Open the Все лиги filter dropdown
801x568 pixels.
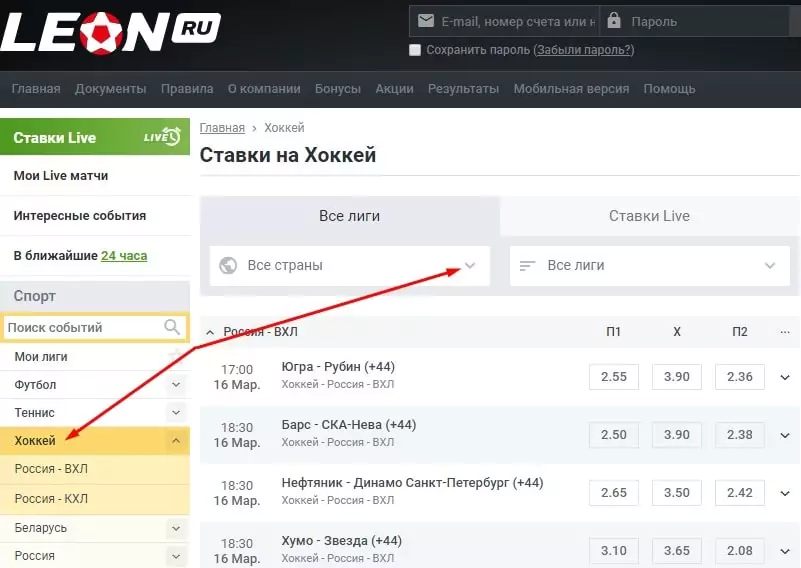click(649, 266)
